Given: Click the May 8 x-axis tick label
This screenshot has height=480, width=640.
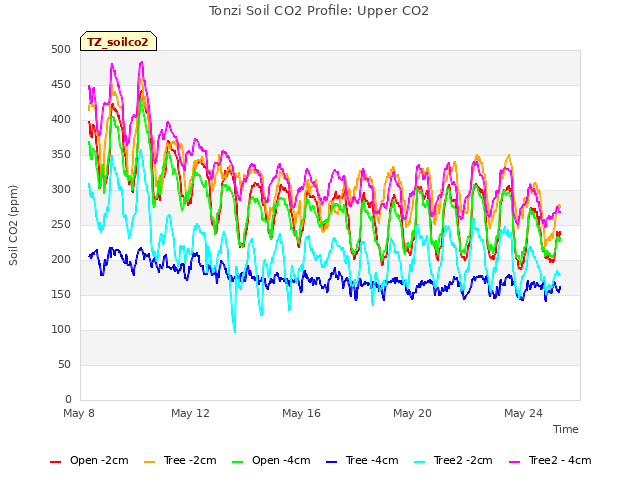Looking at the screenshot, I should pyautogui.click(x=79, y=413).
